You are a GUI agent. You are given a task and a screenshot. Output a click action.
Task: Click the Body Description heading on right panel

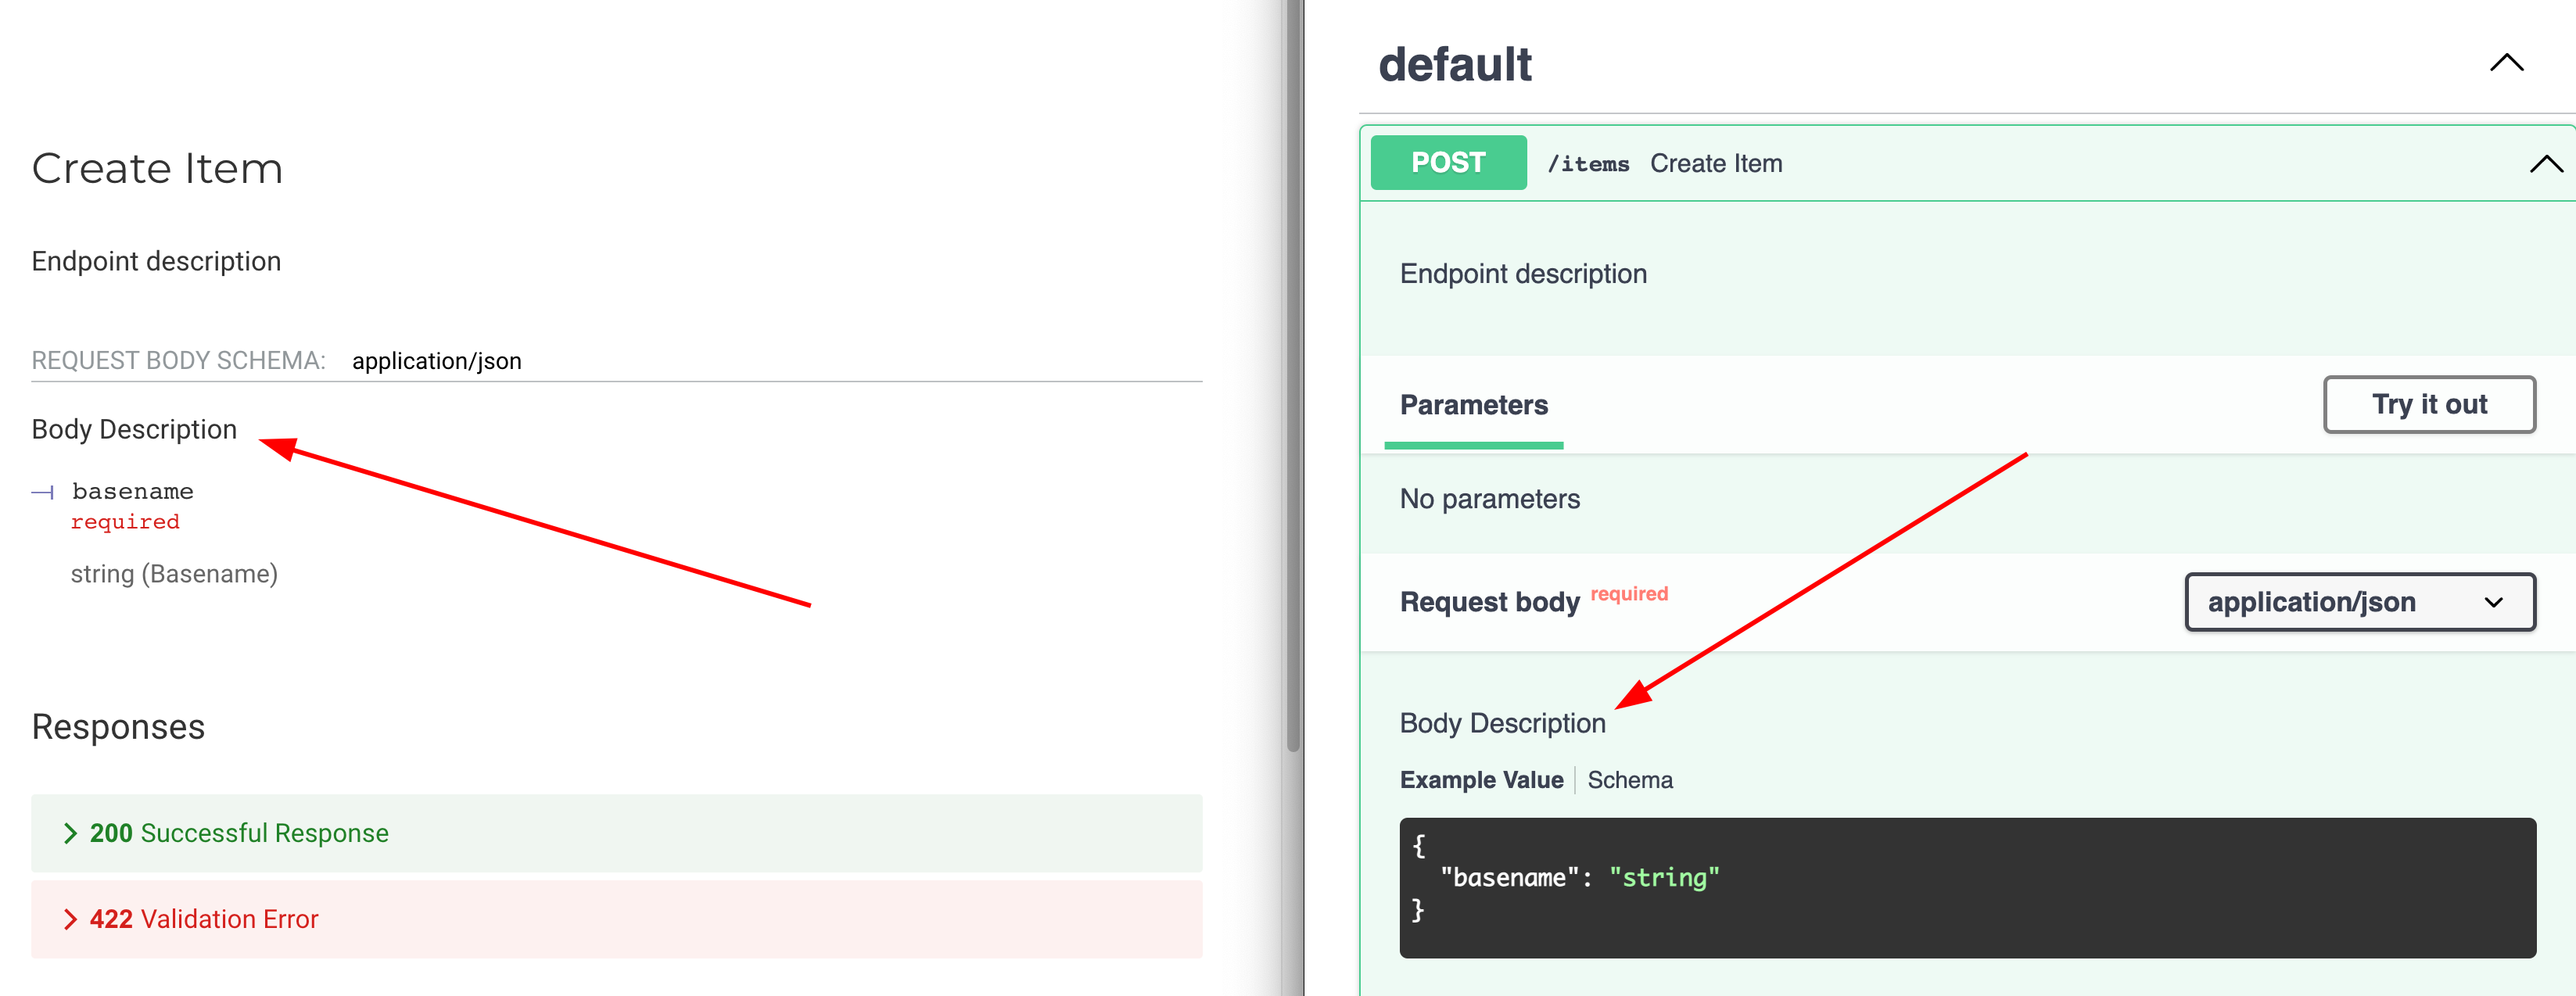click(1502, 722)
